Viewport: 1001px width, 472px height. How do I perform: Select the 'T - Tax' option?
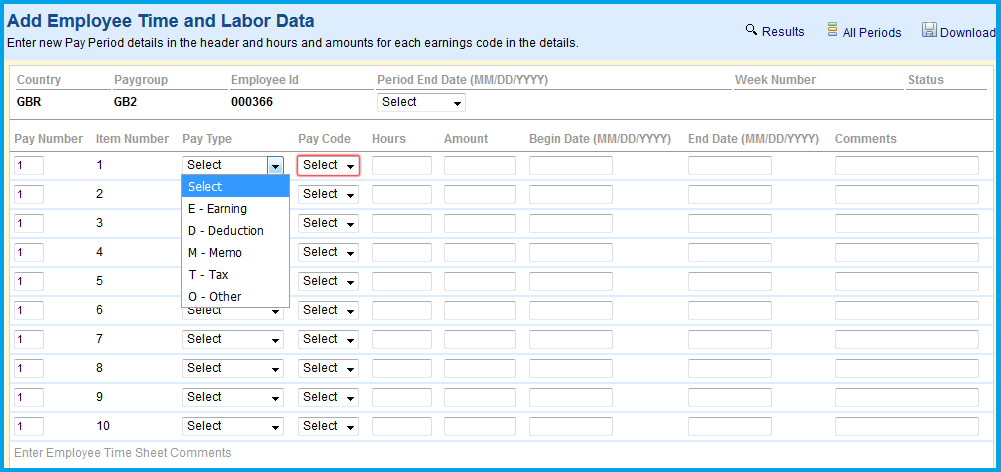click(x=208, y=275)
